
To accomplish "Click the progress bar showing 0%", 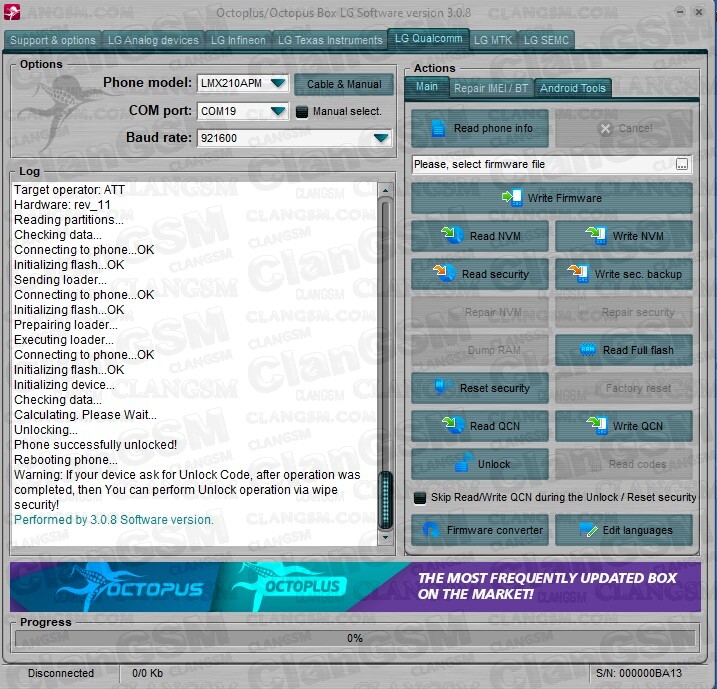I will [355, 638].
